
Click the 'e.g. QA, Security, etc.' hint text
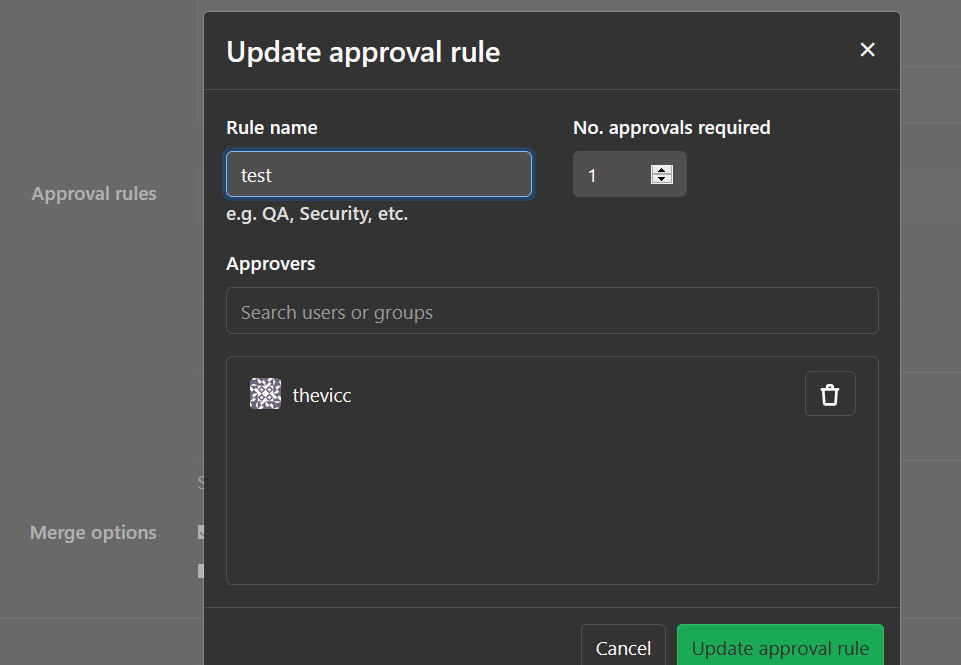(317, 214)
